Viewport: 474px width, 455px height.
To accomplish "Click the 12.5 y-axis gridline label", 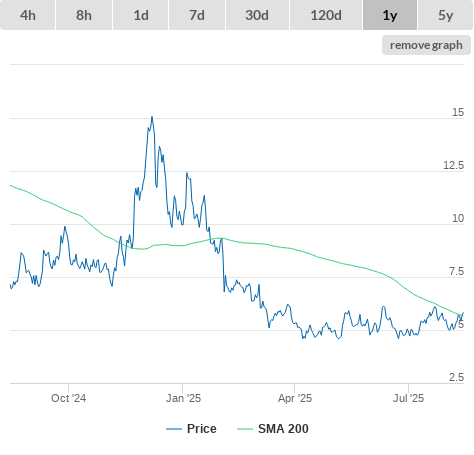I will [x=453, y=165].
